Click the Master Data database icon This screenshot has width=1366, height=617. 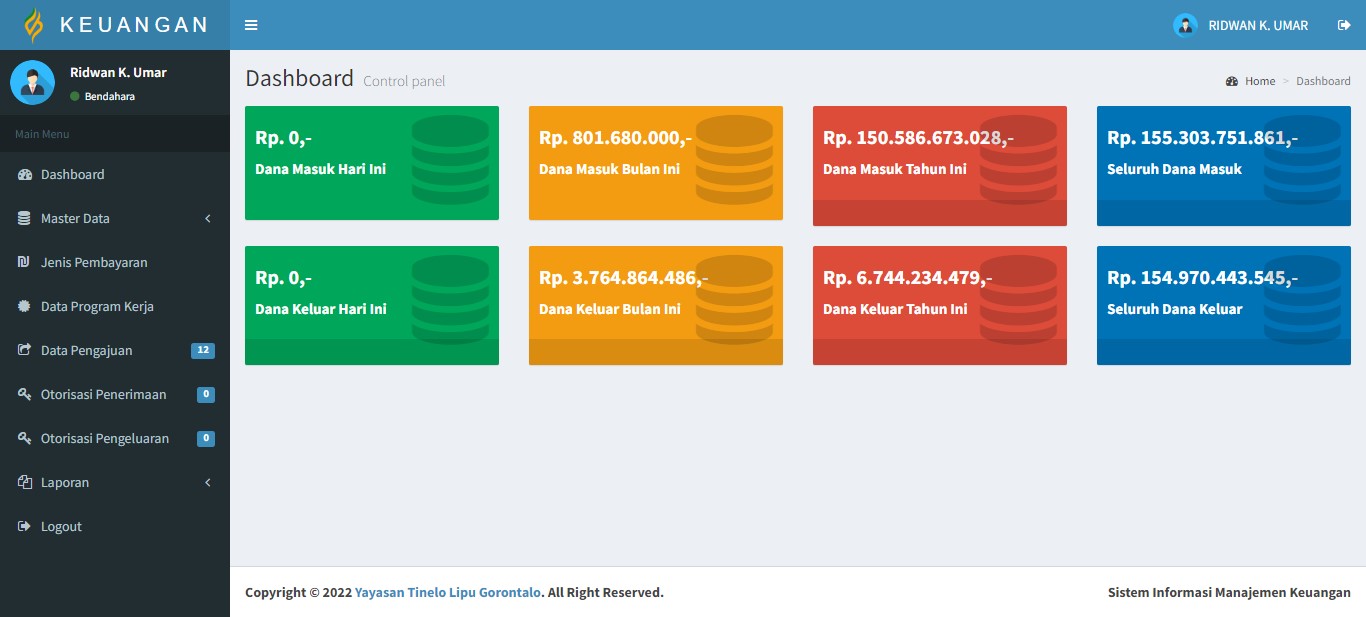[25, 219]
